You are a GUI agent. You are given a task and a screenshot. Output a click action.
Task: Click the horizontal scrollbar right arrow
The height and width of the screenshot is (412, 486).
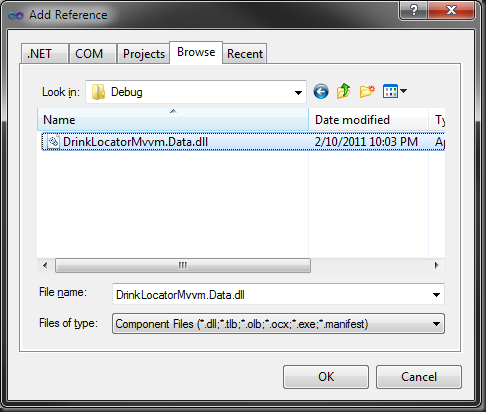[x=436, y=265]
